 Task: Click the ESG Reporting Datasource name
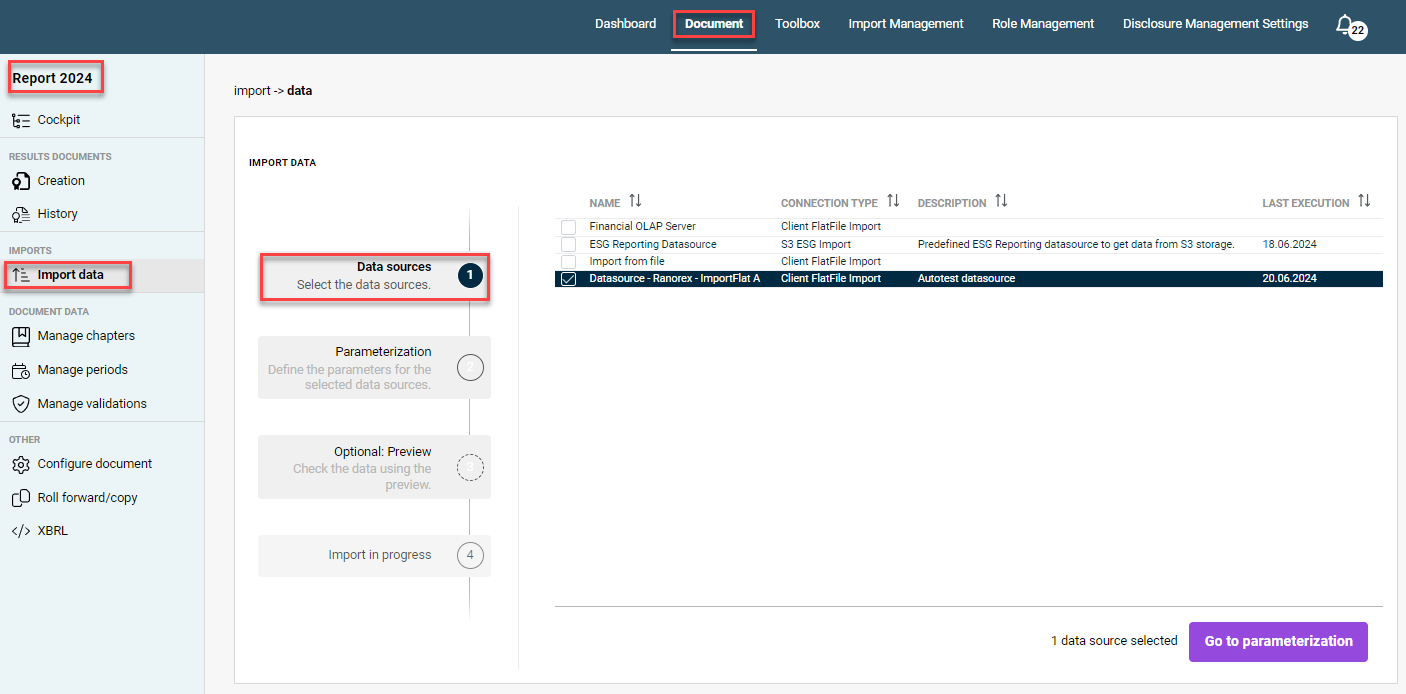652,244
